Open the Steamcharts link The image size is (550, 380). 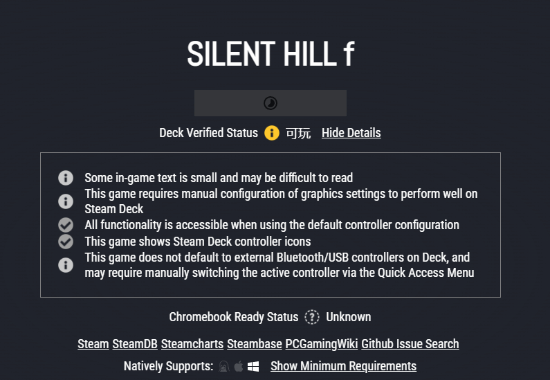pos(192,344)
